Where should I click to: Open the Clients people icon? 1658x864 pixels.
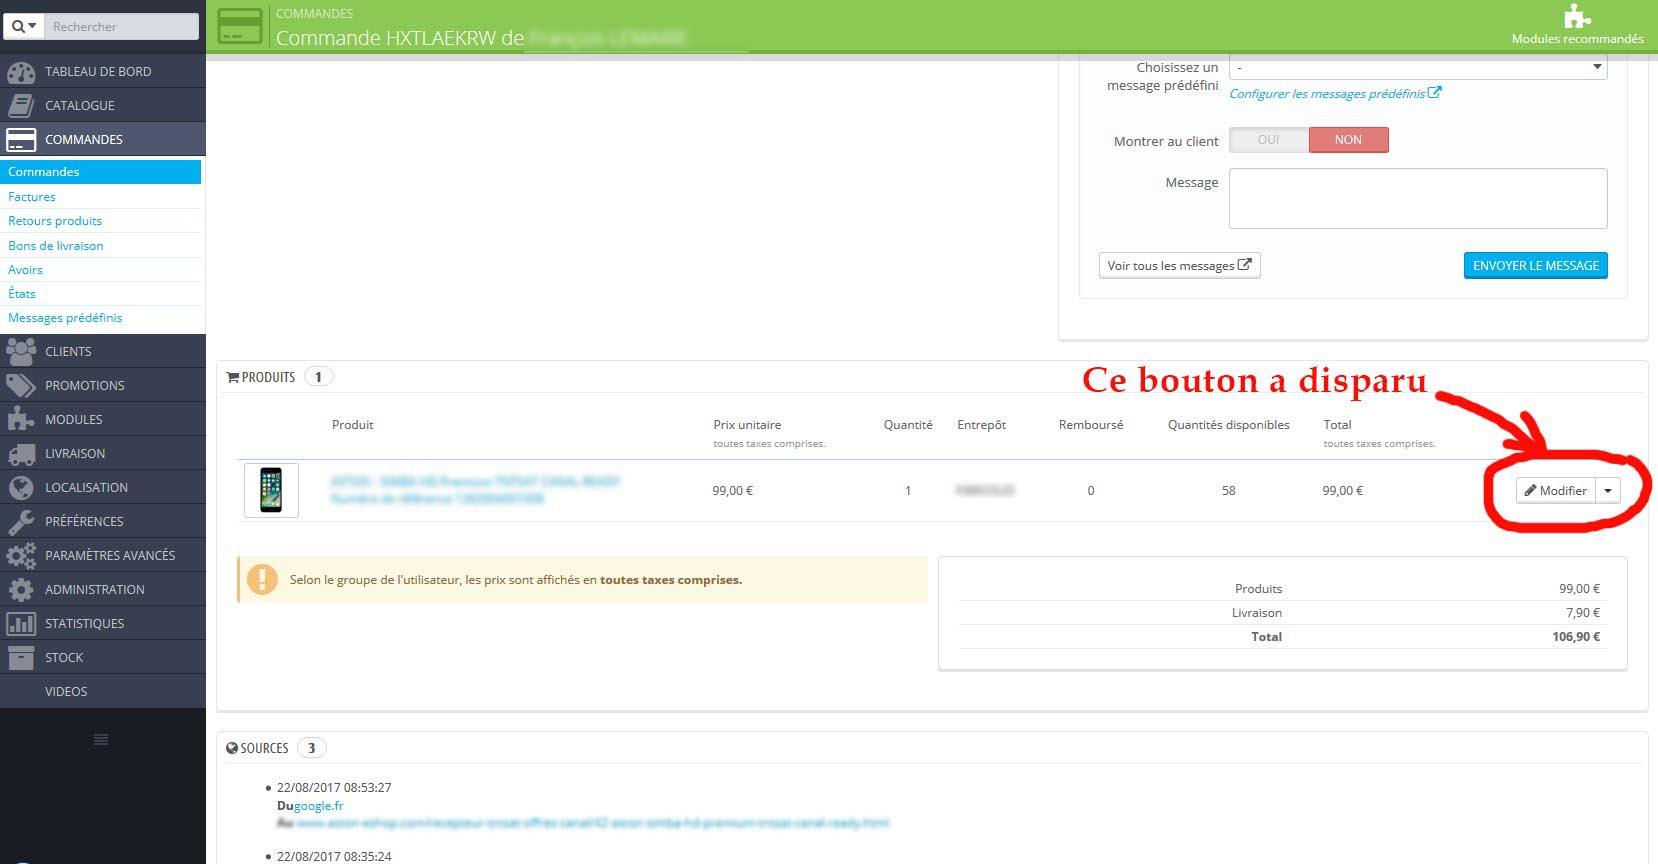tap(21, 351)
